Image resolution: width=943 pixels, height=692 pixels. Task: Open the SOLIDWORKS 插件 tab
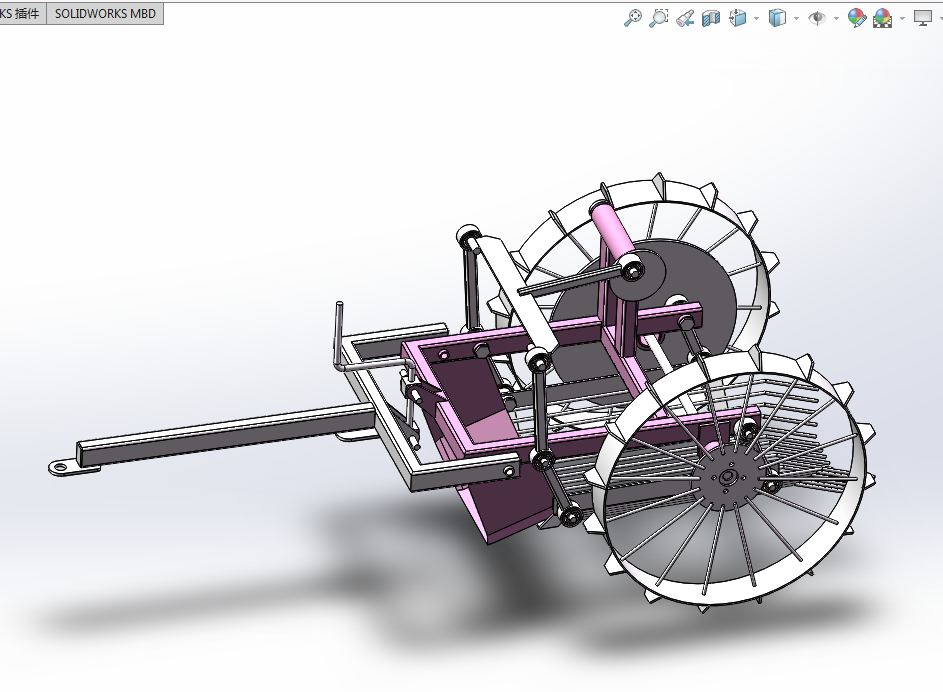[22, 13]
